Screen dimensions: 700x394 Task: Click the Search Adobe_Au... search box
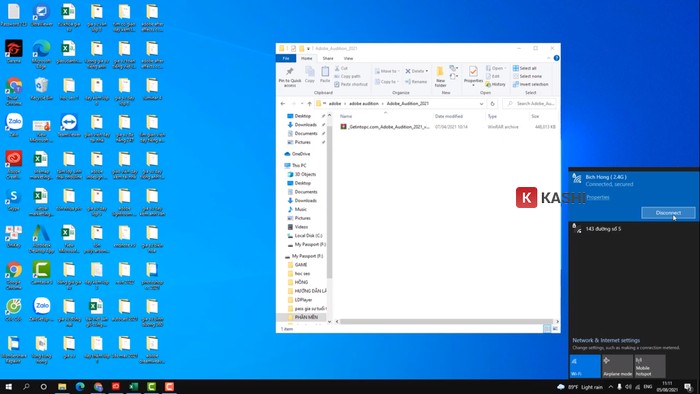pyautogui.click(x=530, y=104)
